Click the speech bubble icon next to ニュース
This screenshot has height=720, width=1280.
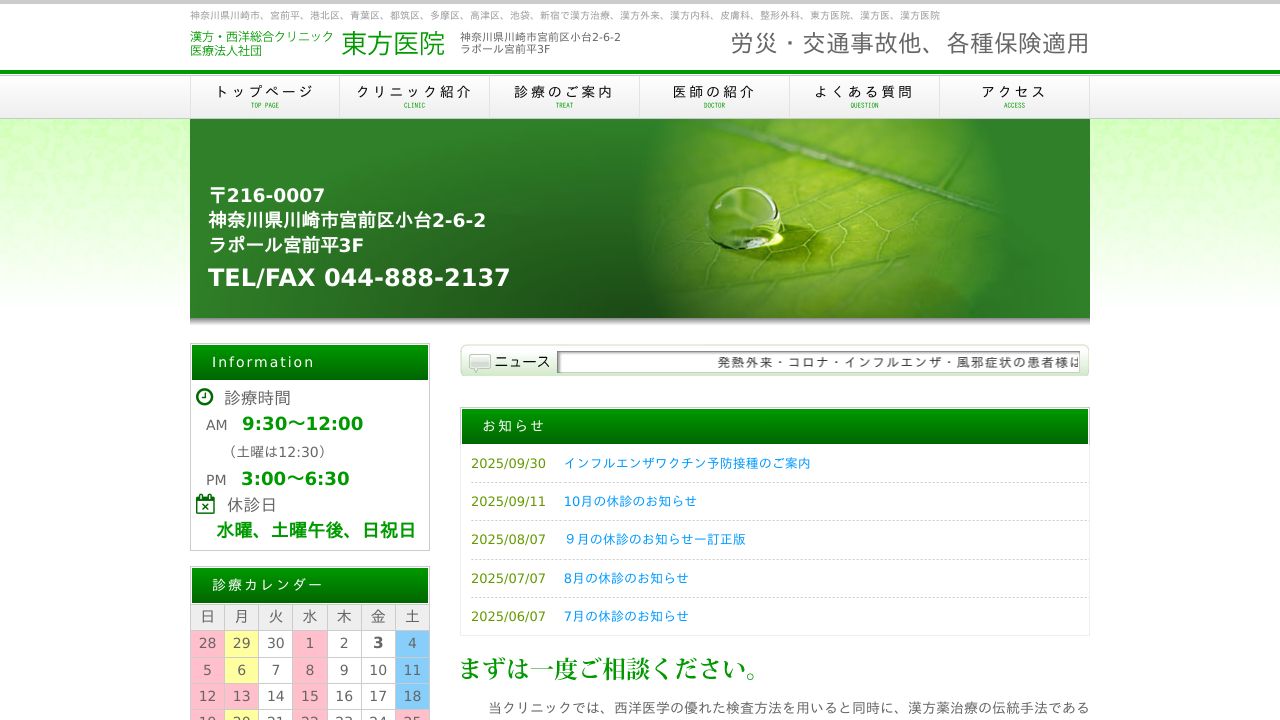click(477, 361)
